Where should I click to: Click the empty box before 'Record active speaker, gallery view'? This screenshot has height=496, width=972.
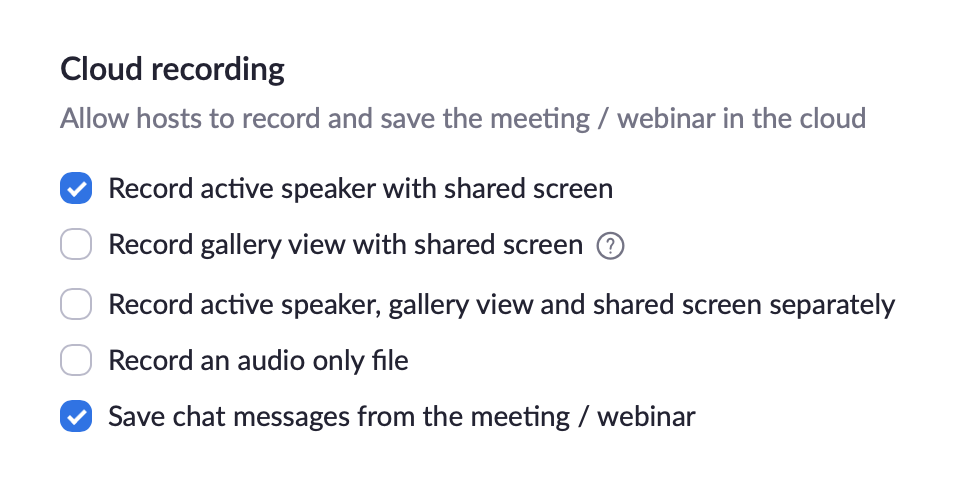tap(76, 304)
